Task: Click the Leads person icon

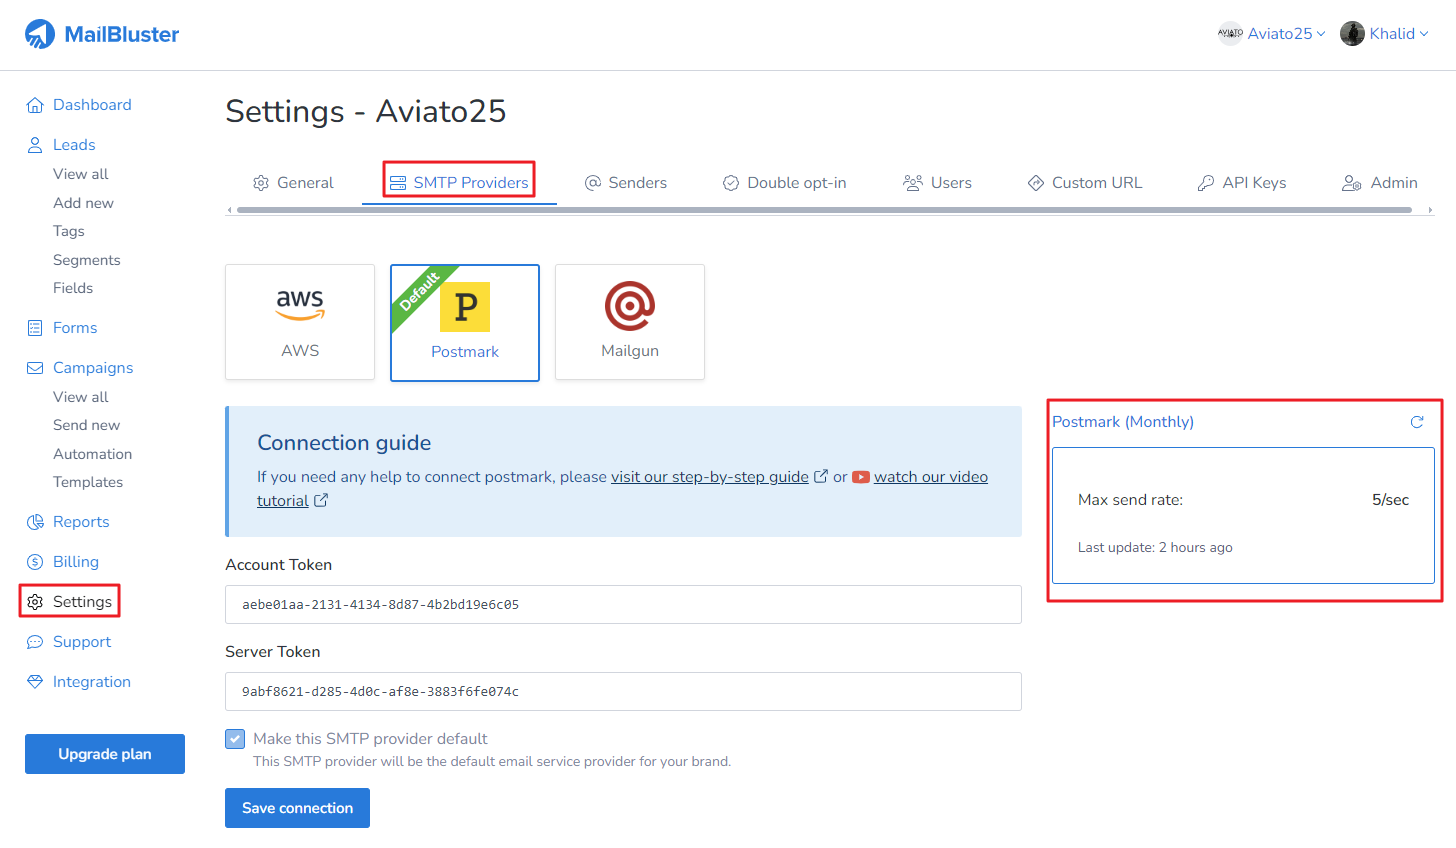Action: tap(35, 145)
